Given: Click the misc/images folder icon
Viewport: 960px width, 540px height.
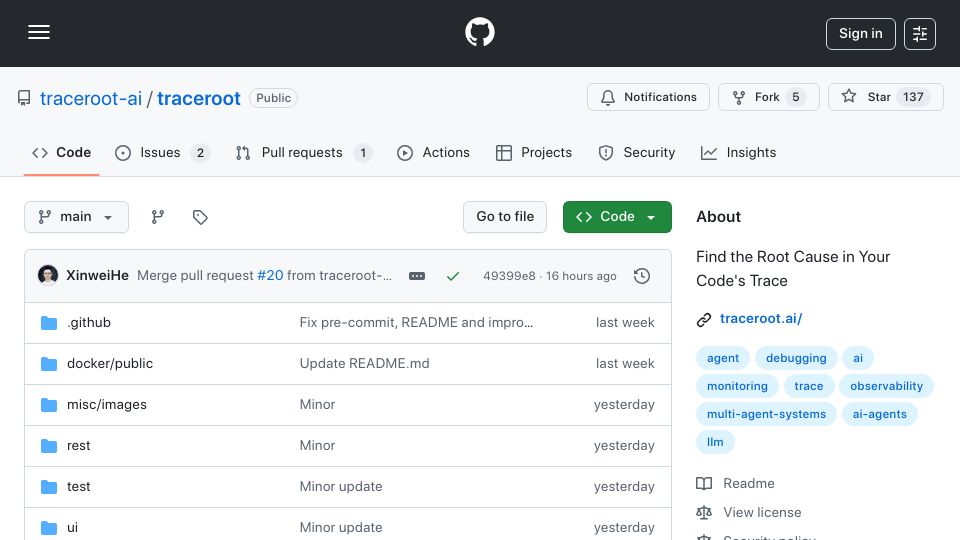Looking at the screenshot, I should 48,405.
